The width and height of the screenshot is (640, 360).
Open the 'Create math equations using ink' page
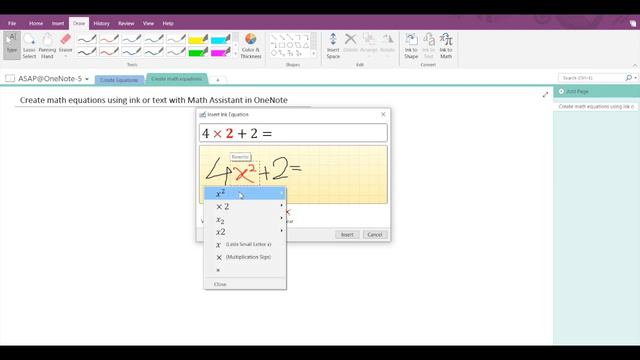click(x=596, y=107)
